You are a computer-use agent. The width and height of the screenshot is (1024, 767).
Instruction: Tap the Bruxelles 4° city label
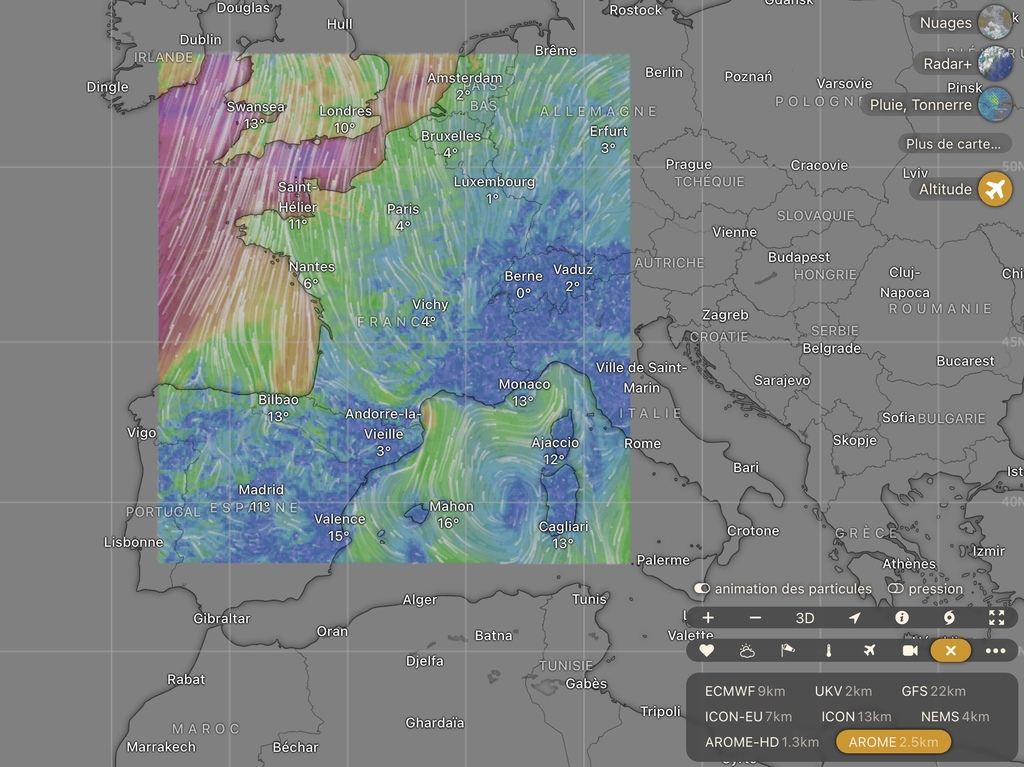pyautogui.click(x=451, y=144)
